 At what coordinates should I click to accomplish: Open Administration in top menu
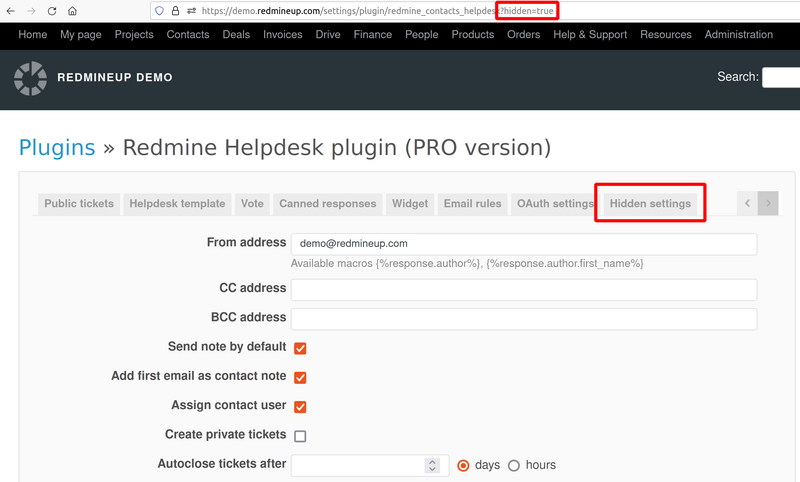(x=738, y=34)
